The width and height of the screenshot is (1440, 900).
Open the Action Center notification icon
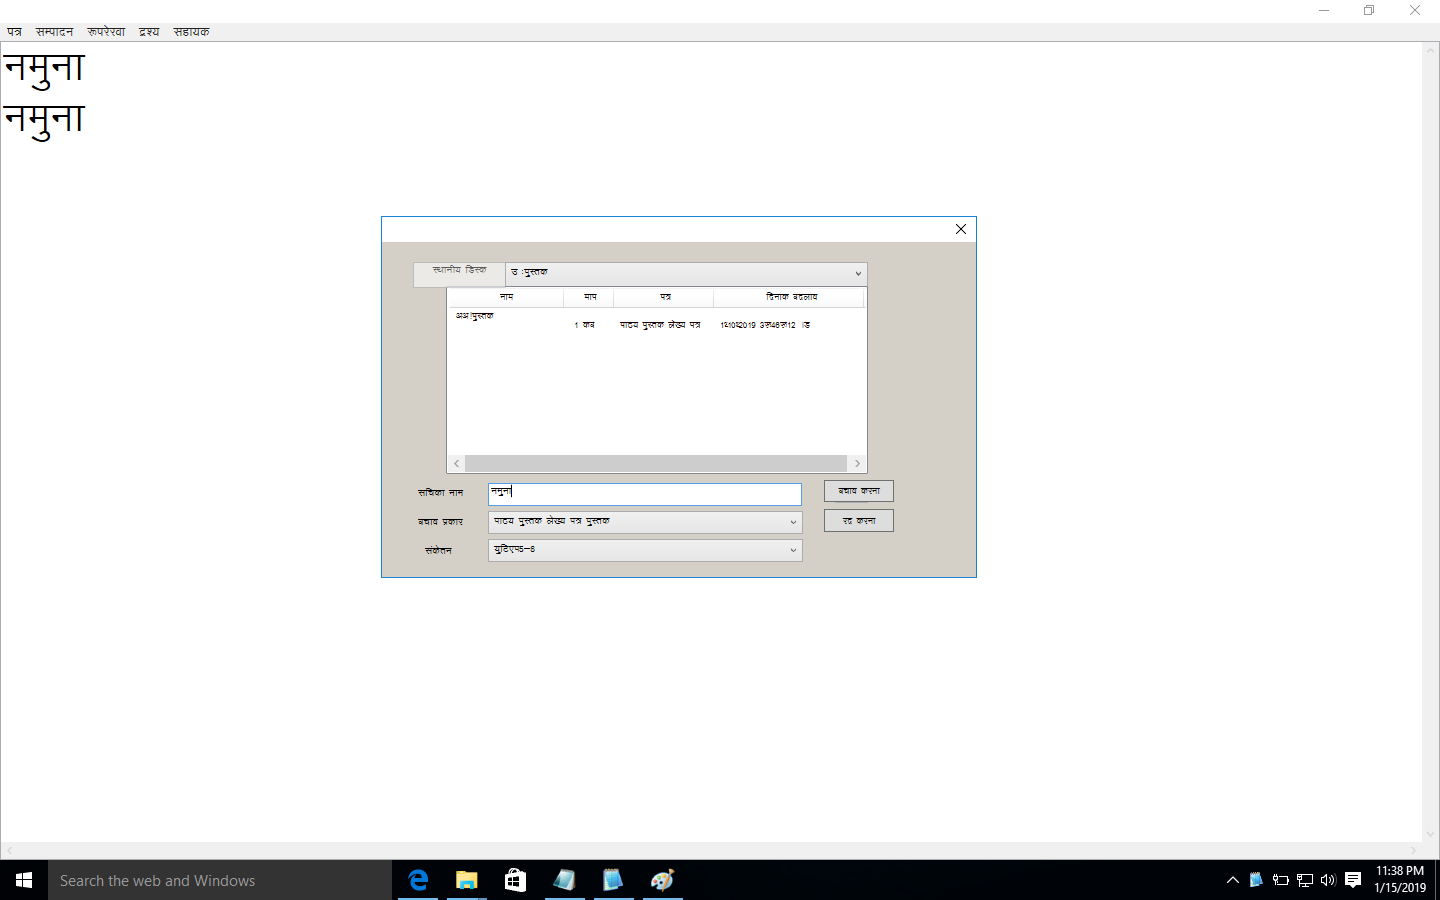pos(1353,880)
